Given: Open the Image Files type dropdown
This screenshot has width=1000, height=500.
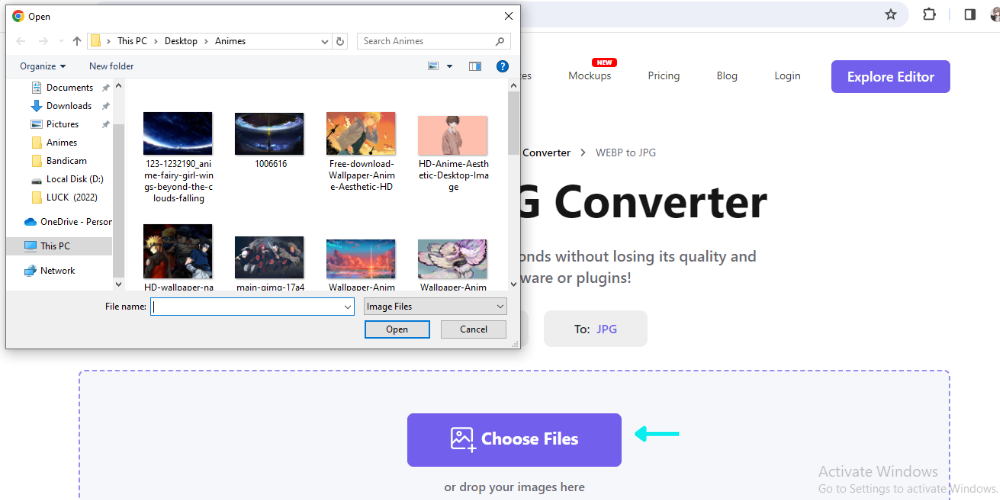Looking at the screenshot, I should [x=435, y=307].
